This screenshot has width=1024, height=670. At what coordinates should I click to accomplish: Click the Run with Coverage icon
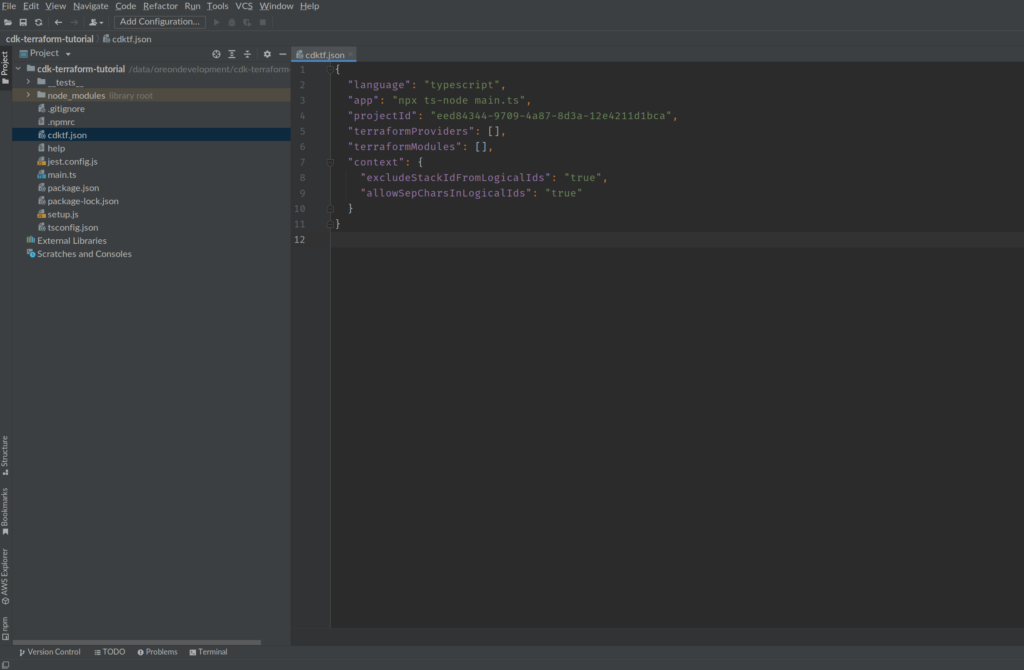tap(247, 22)
